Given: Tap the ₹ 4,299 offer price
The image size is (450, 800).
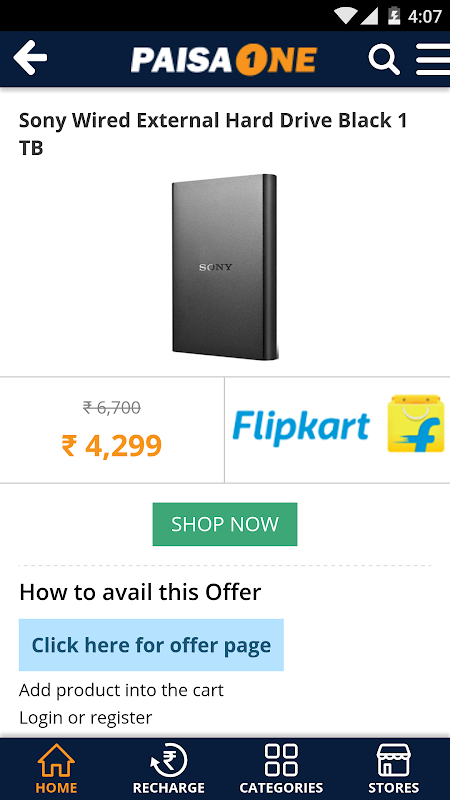Looking at the screenshot, I should (x=111, y=445).
